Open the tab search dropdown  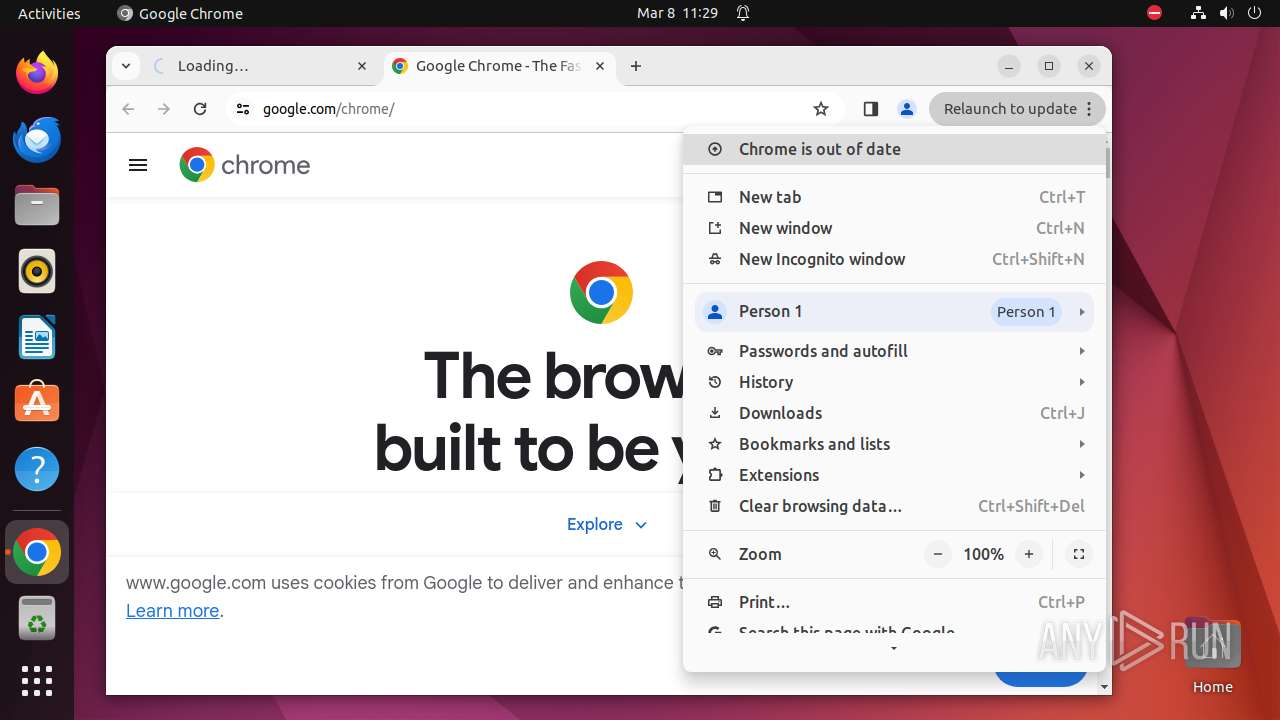[x=125, y=66]
